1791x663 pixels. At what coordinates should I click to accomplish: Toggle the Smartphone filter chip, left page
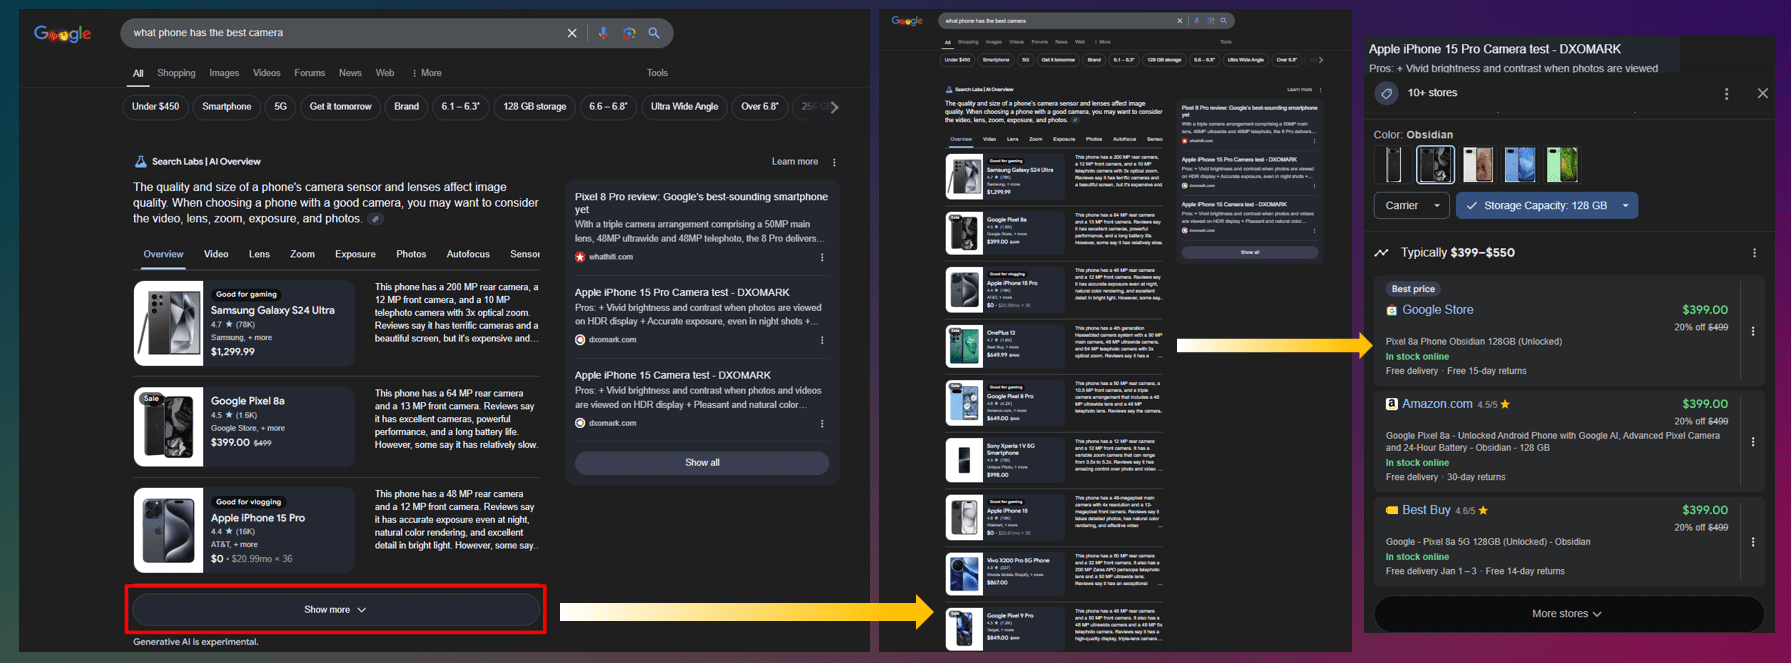227,107
